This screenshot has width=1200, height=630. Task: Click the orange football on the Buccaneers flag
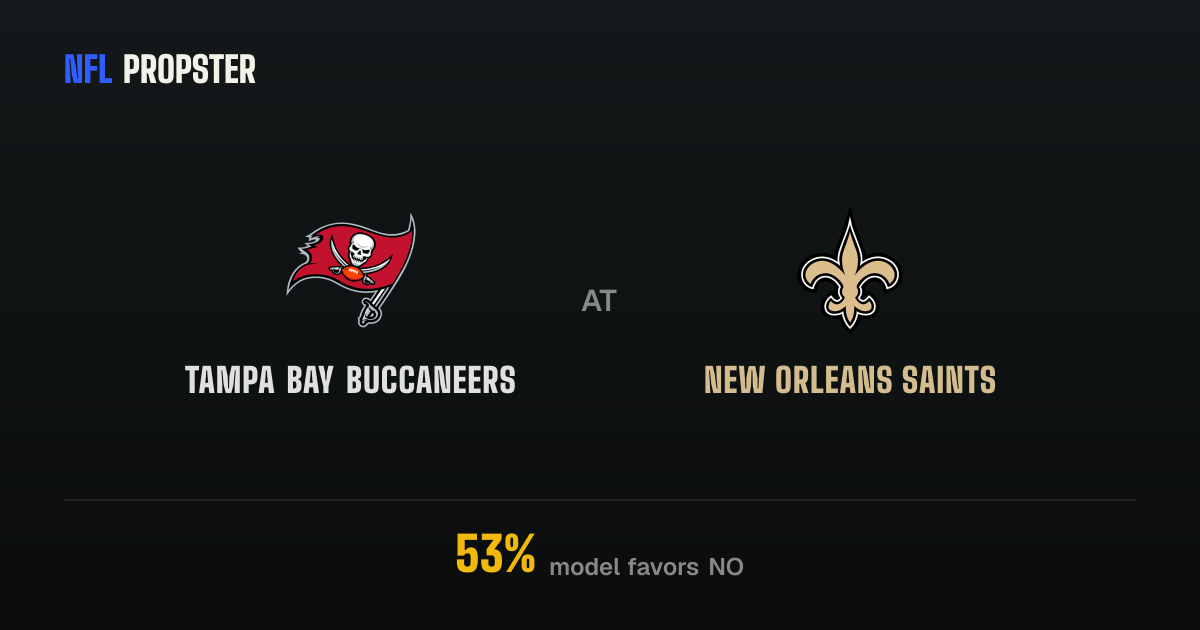(354, 271)
